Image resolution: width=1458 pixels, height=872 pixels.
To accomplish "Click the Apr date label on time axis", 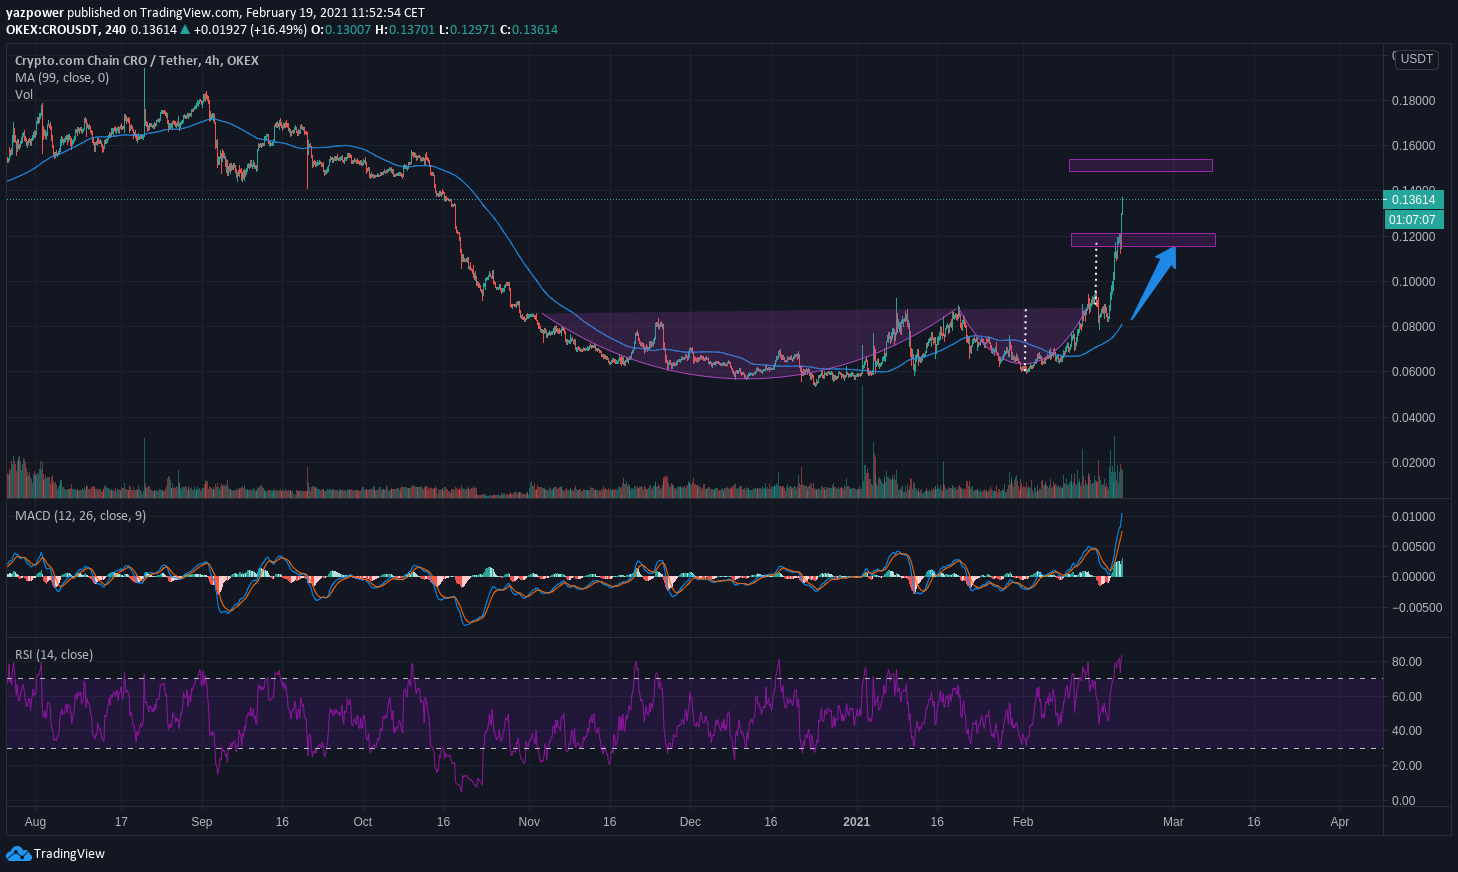I will 1339,822.
